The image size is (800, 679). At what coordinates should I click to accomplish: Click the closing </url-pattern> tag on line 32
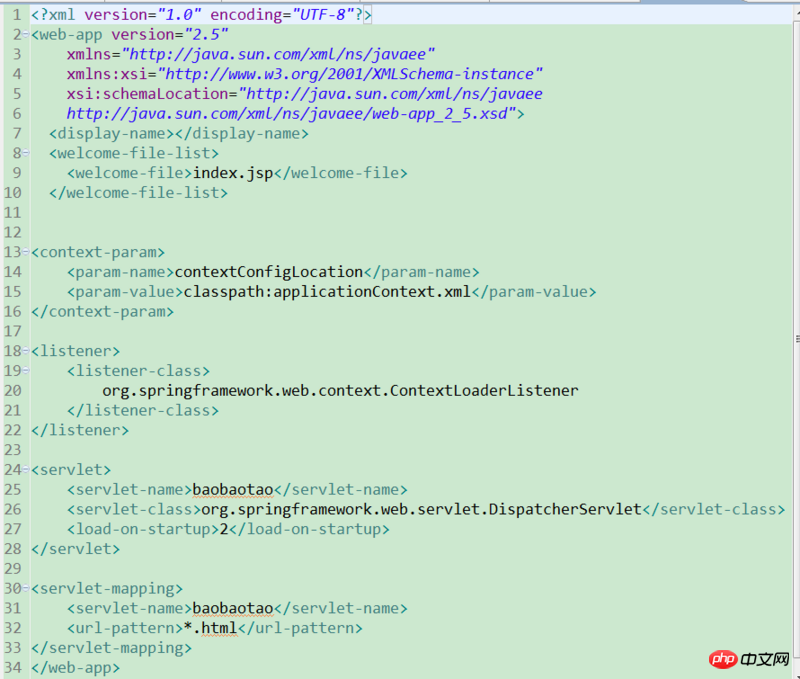pyautogui.click(x=300, y=628)
